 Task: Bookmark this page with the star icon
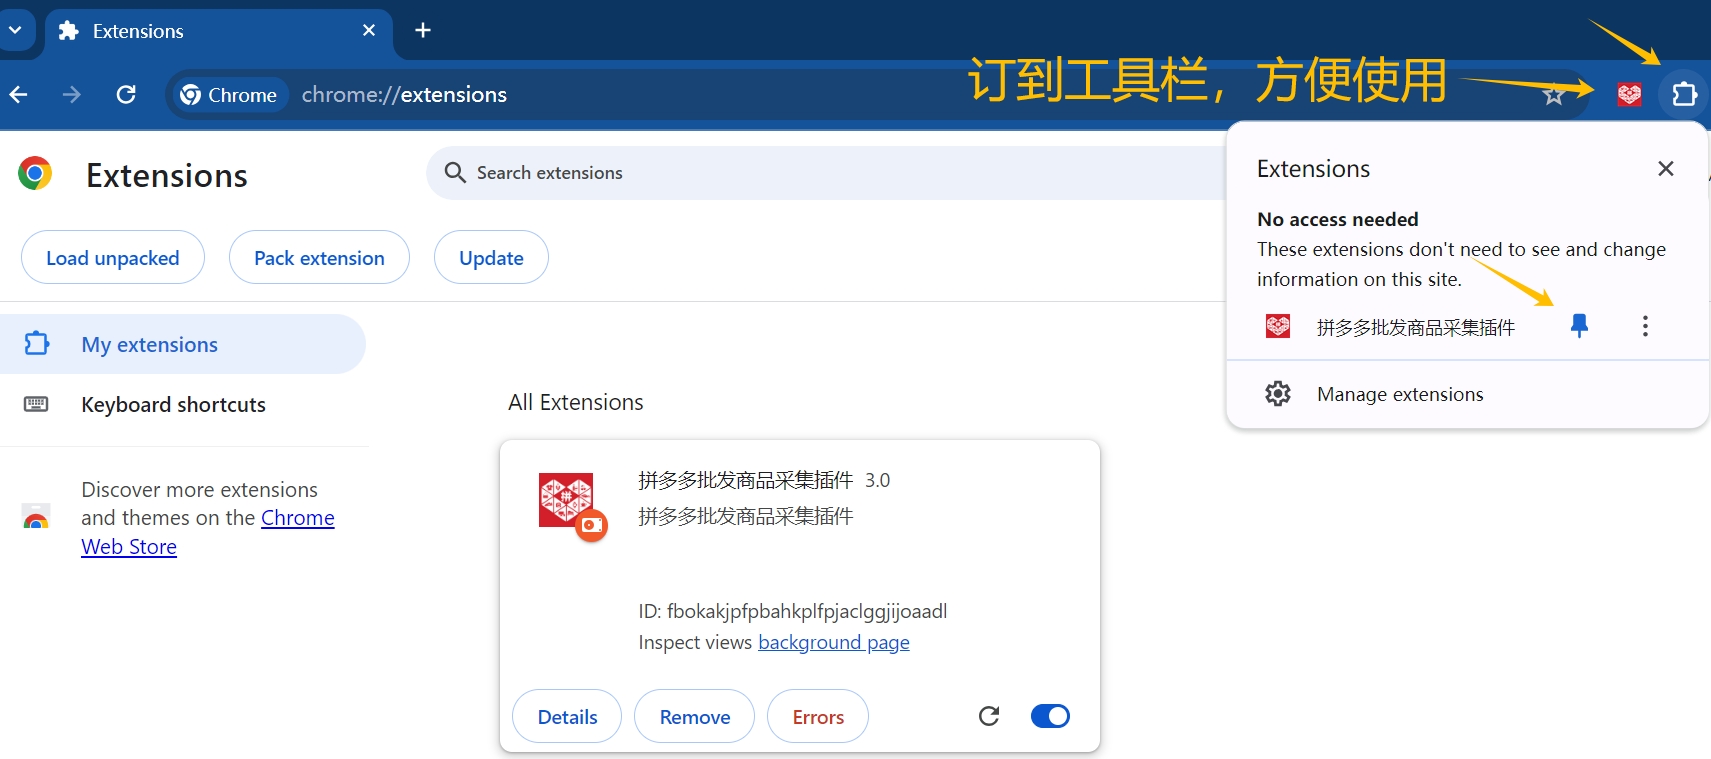(x=1553, y=95)
